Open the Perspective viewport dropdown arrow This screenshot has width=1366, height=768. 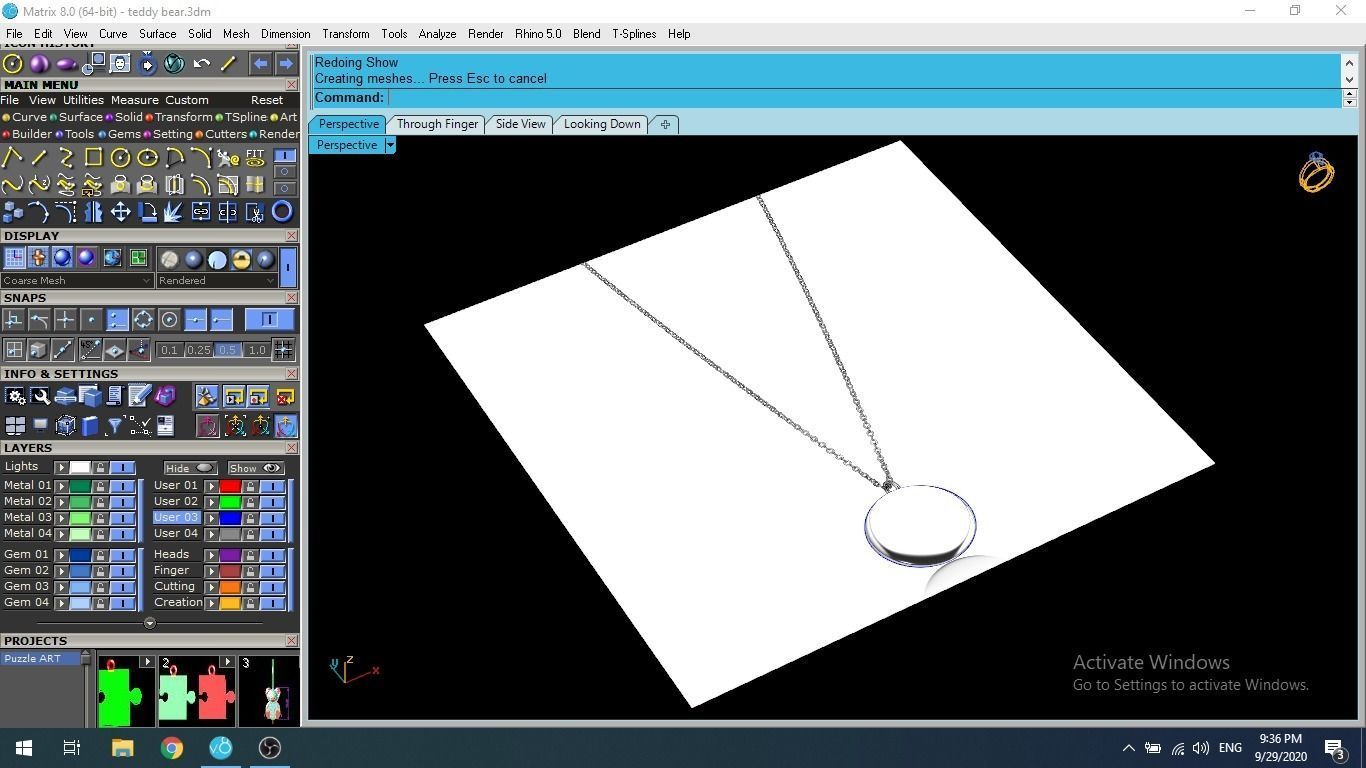click(390, 145)
